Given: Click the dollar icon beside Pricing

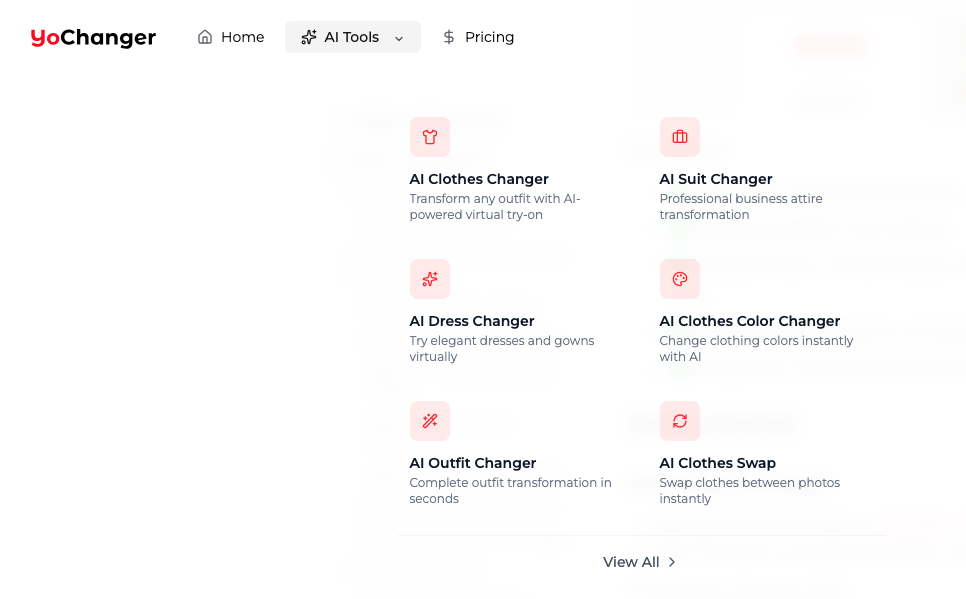Looking at the screenshot, I should coord(449,37).
